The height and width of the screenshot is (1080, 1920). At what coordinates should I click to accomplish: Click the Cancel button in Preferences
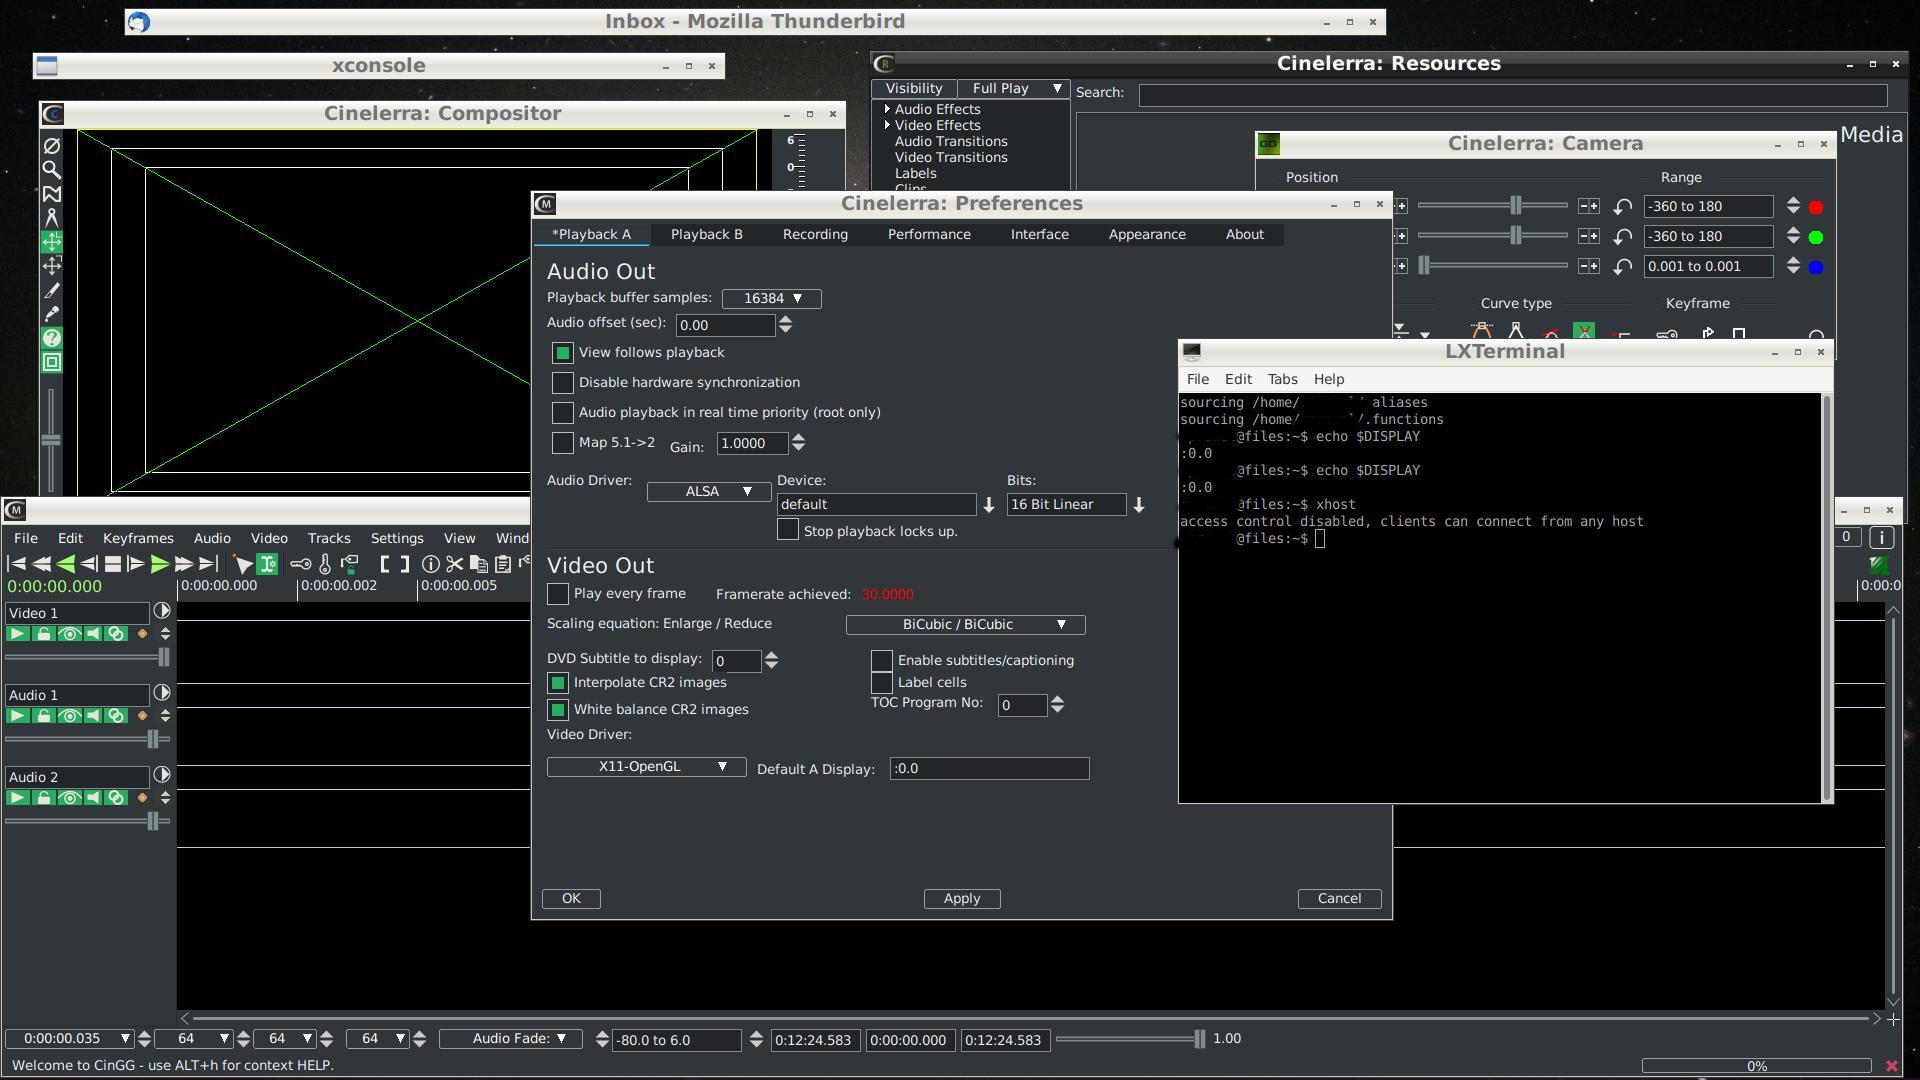(1338, 899)
